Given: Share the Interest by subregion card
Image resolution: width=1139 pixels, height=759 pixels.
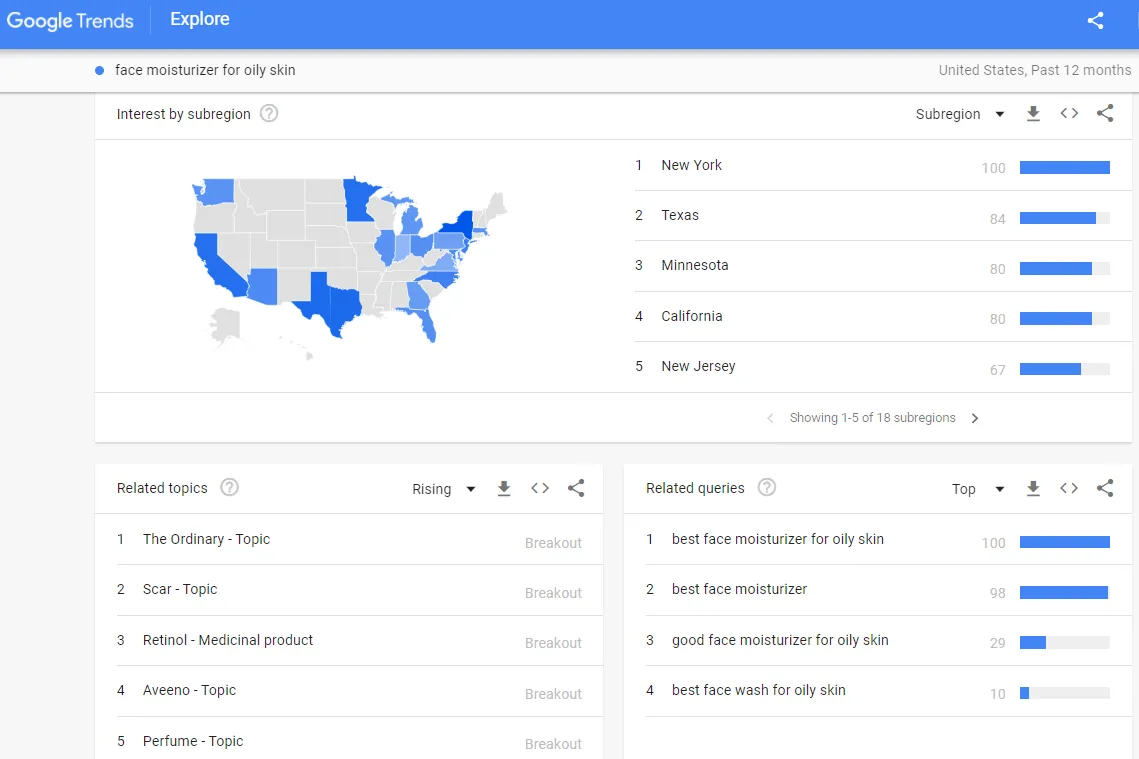Looking at the screenshot, I should (1105, 114).
